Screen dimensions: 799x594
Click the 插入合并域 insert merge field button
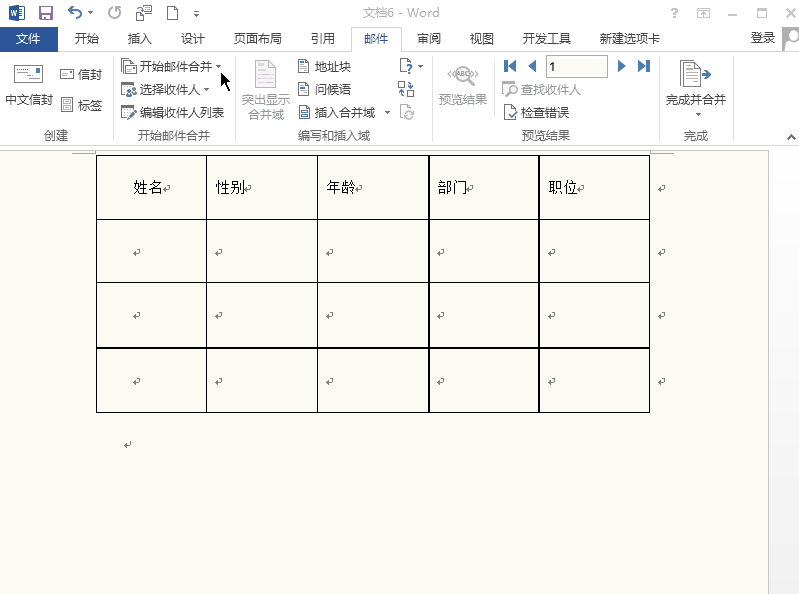click(338, 113)
